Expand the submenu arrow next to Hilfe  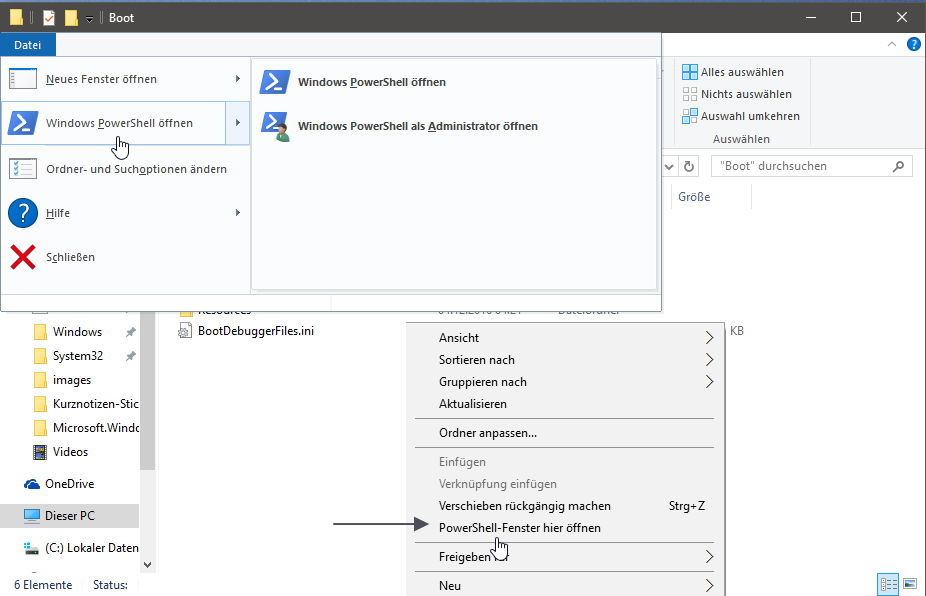pos(237,213)
